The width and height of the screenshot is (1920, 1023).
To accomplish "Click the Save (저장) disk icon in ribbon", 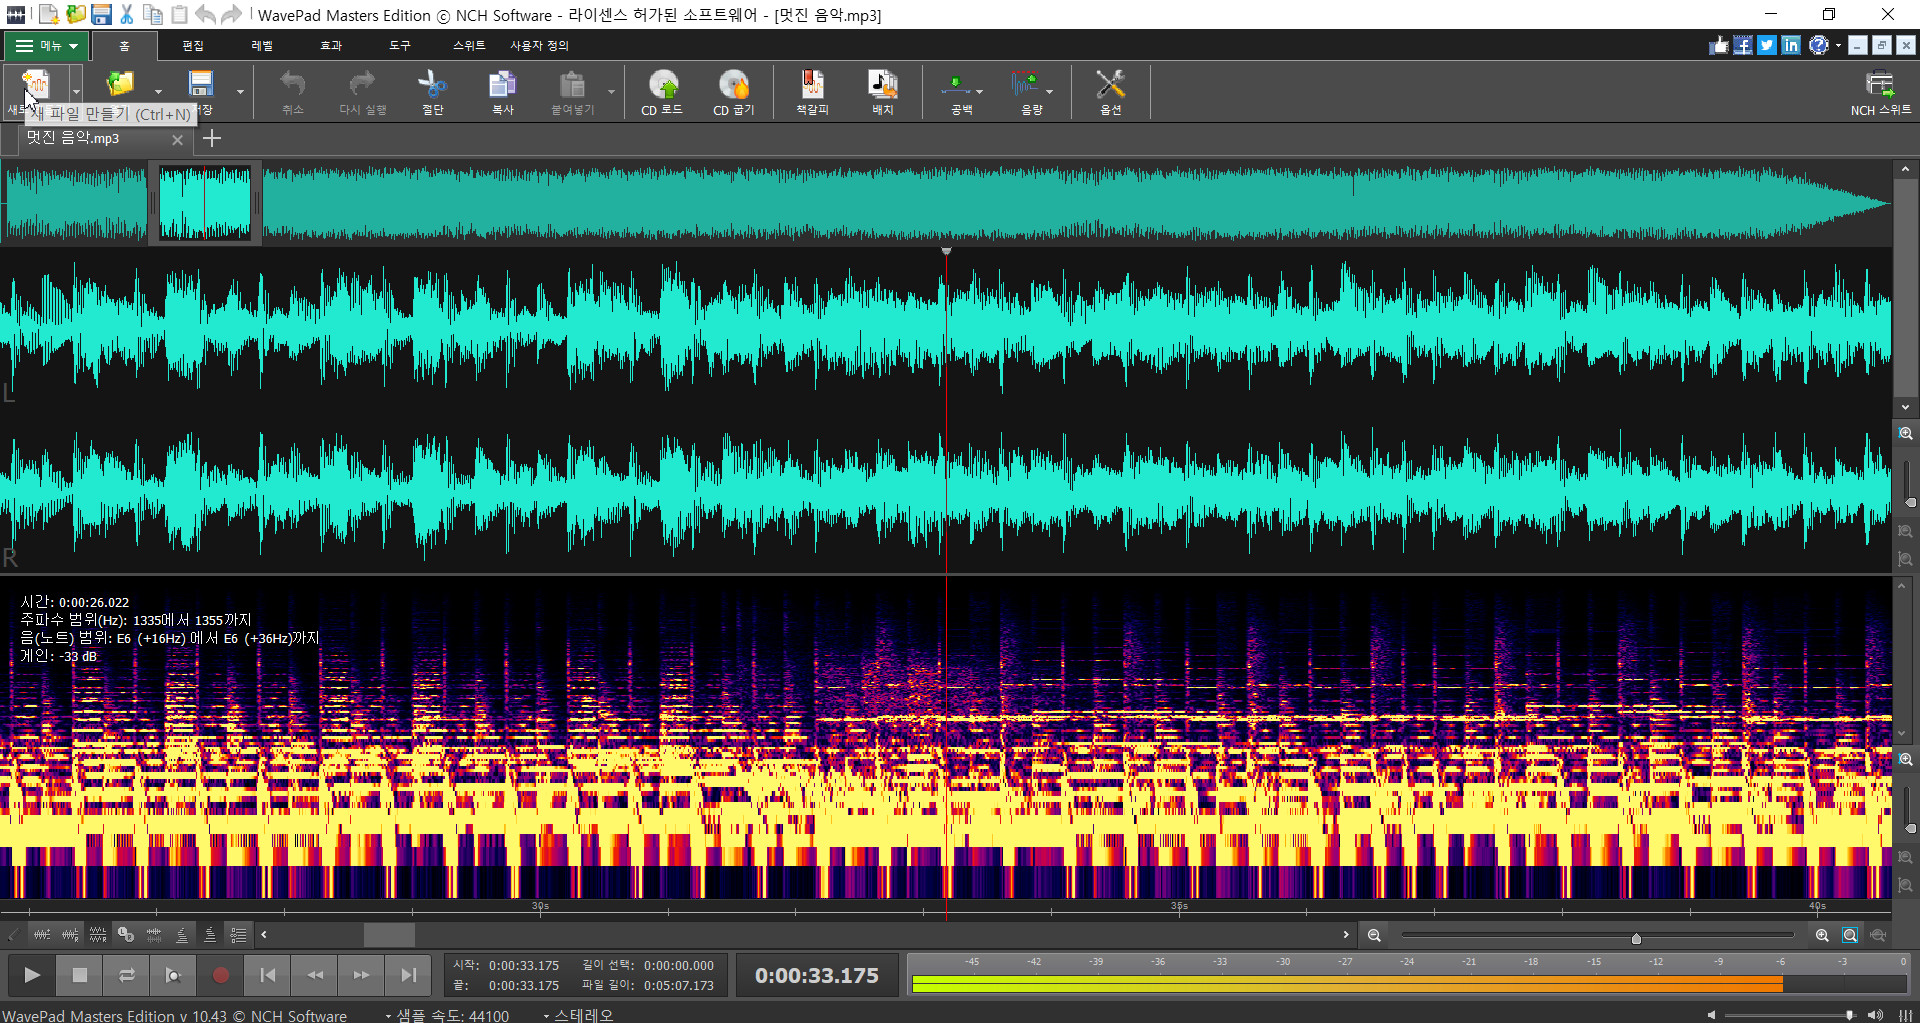I will point(201,84).
